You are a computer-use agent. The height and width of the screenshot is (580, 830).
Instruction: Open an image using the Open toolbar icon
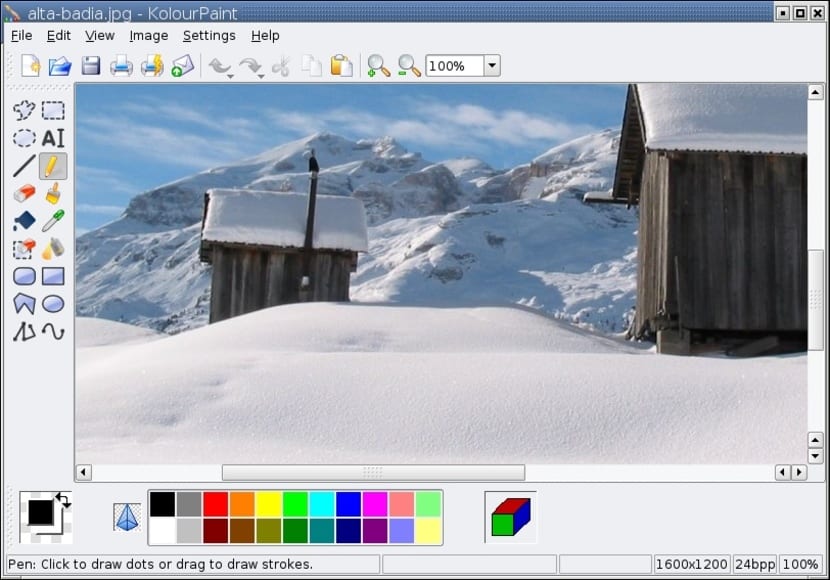[x=58, y=65]
